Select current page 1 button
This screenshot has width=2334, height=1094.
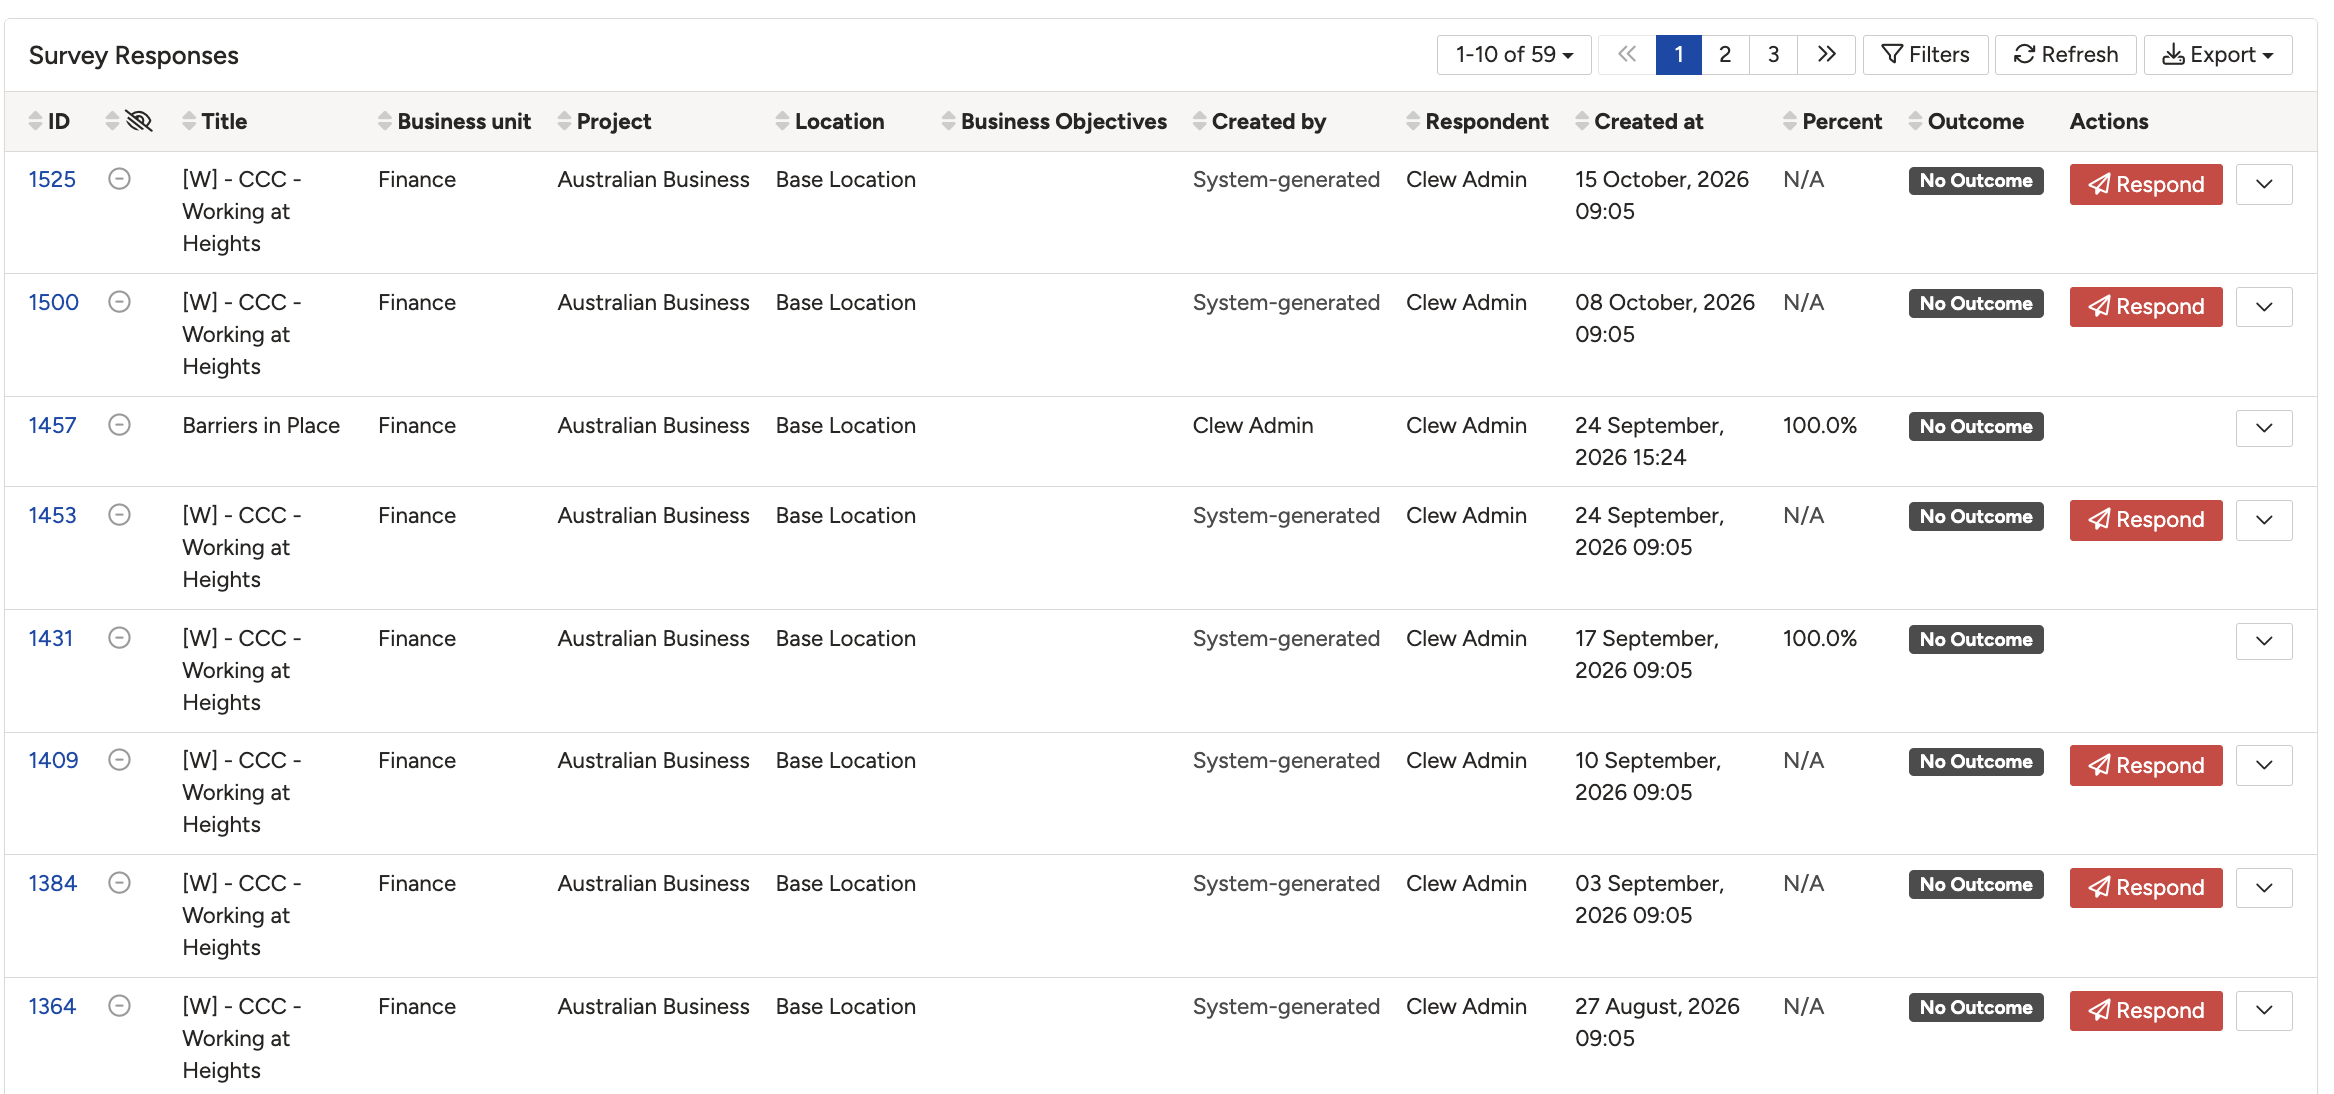click(1679, 54)
